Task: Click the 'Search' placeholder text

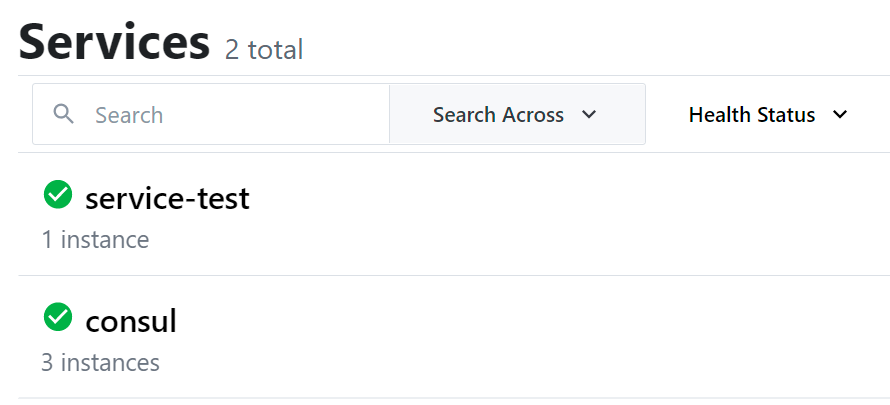Action: pos(129,115)
